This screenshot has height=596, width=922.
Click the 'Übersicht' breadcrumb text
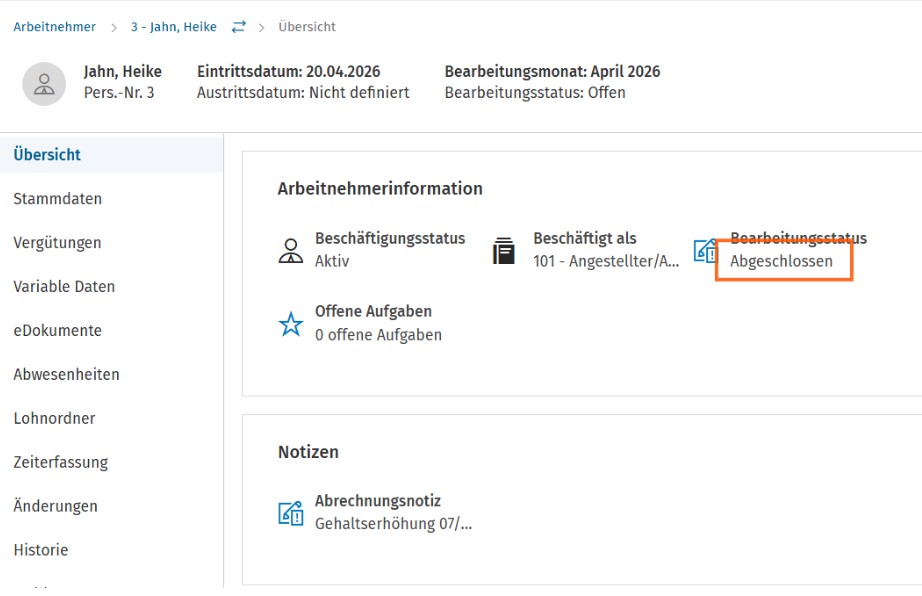click(307, 26)
